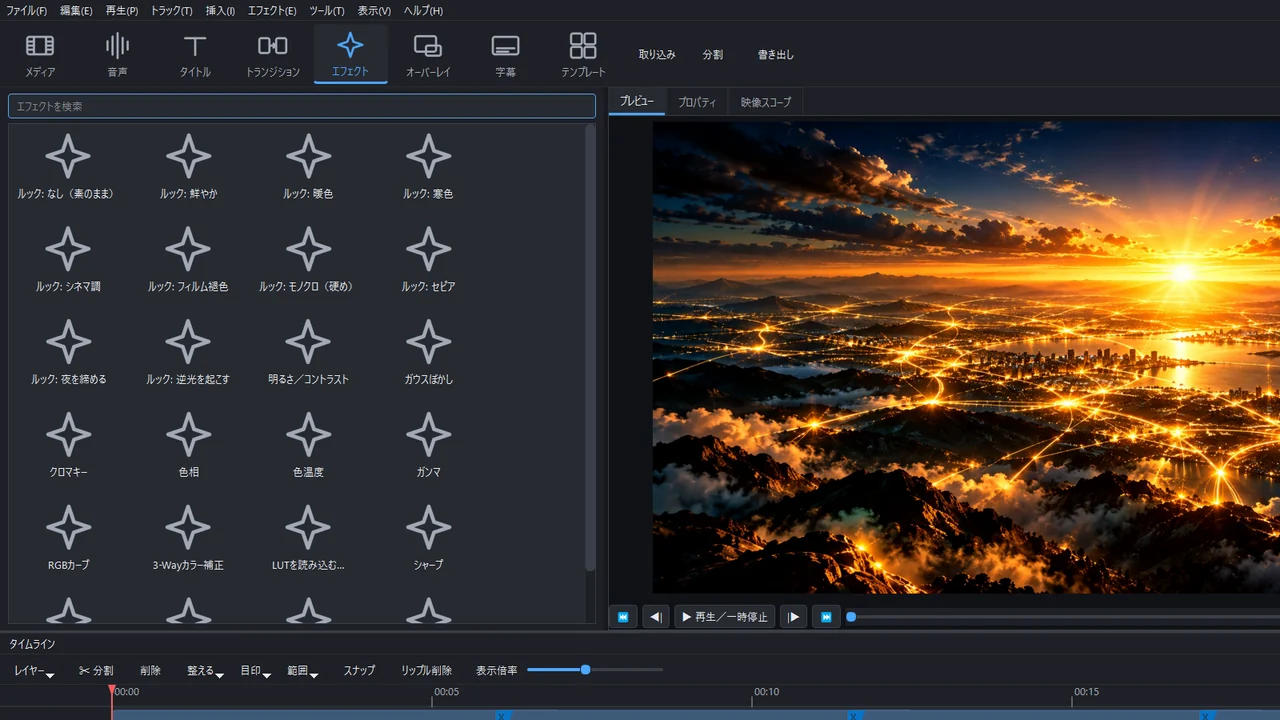Open the タイトル title panel
The image size is (1280, 720).
point(195,54)
